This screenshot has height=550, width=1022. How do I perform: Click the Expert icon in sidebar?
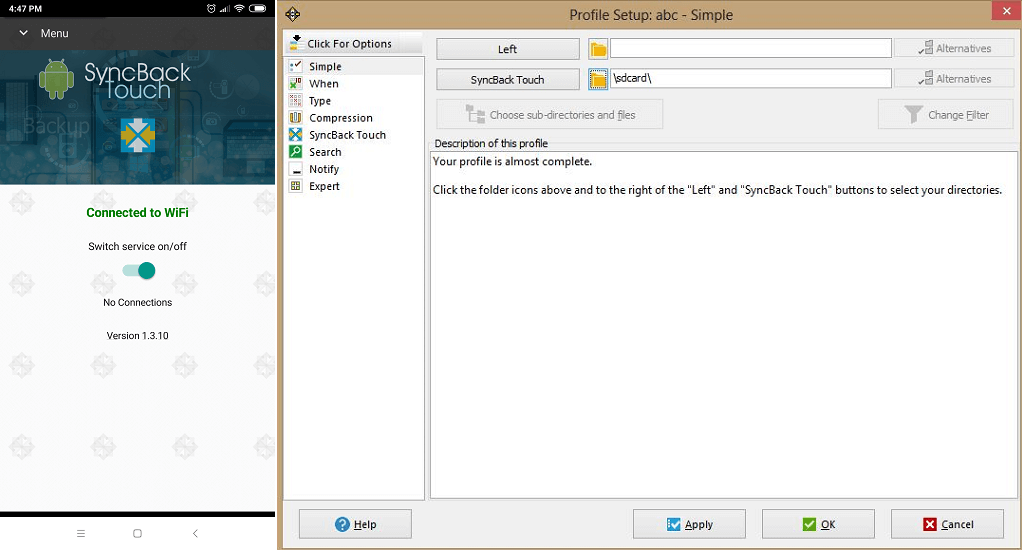tap(296, 186)
